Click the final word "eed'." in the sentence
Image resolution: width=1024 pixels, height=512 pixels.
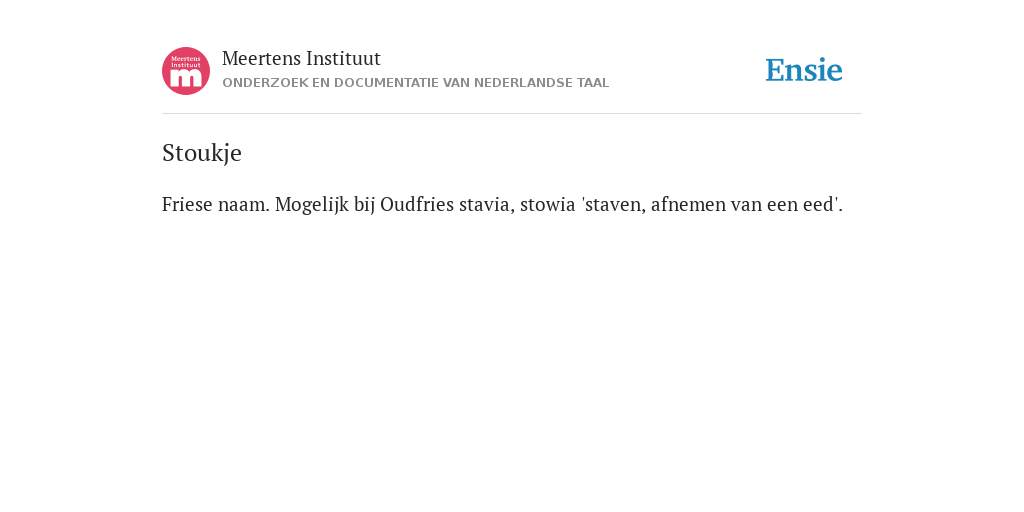(x=823, y=204)
